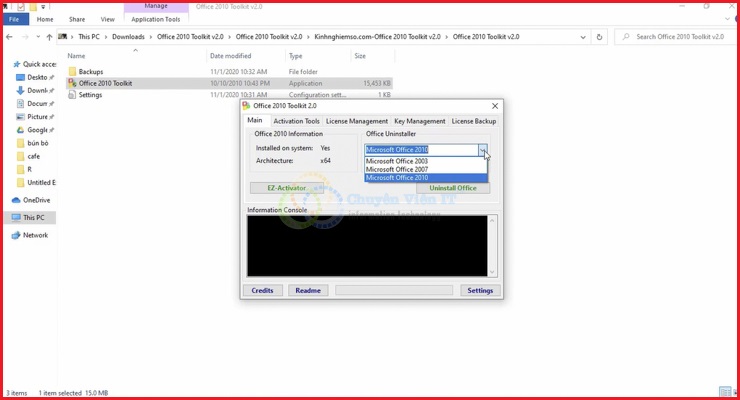Image resolution: width=740 pixels, height=400 pixels.
Task: Switch to the License Management tab
Action: 357,121
